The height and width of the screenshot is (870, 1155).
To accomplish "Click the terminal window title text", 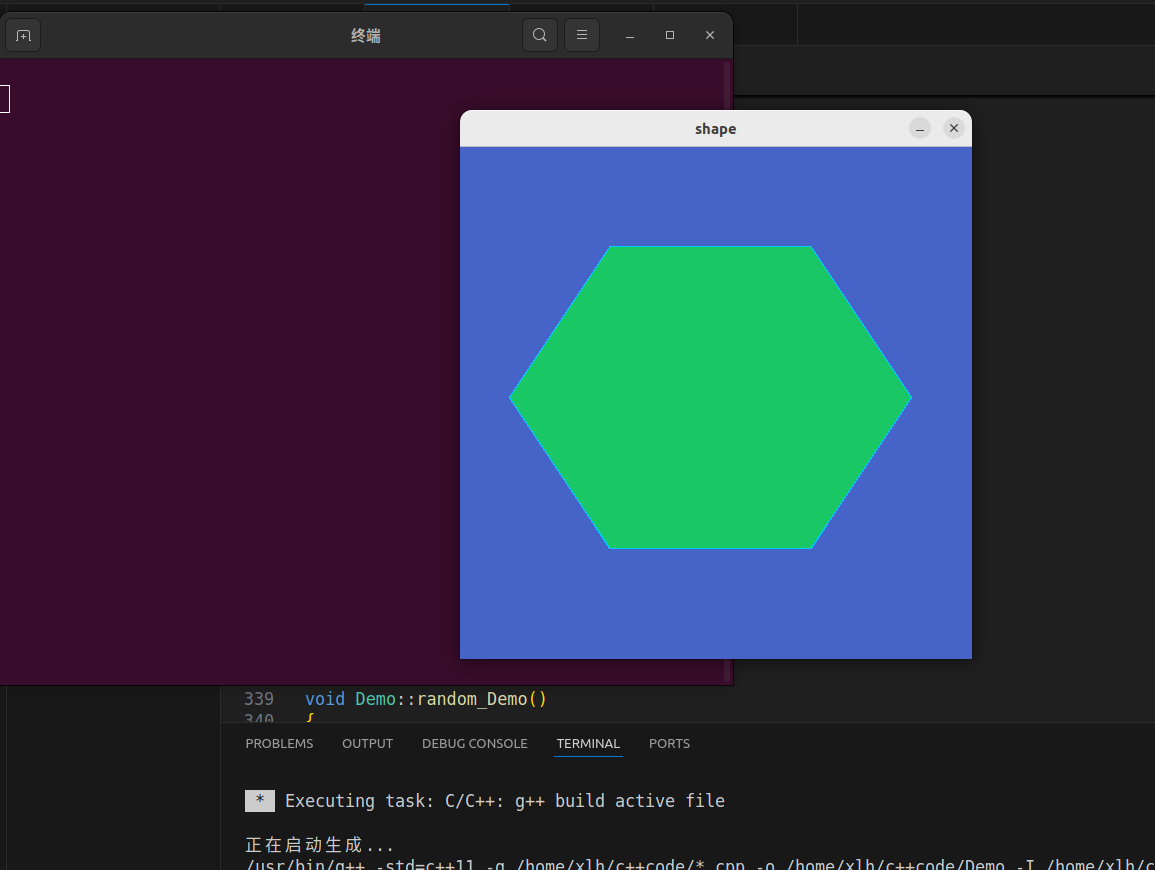I will click(365, 35).
